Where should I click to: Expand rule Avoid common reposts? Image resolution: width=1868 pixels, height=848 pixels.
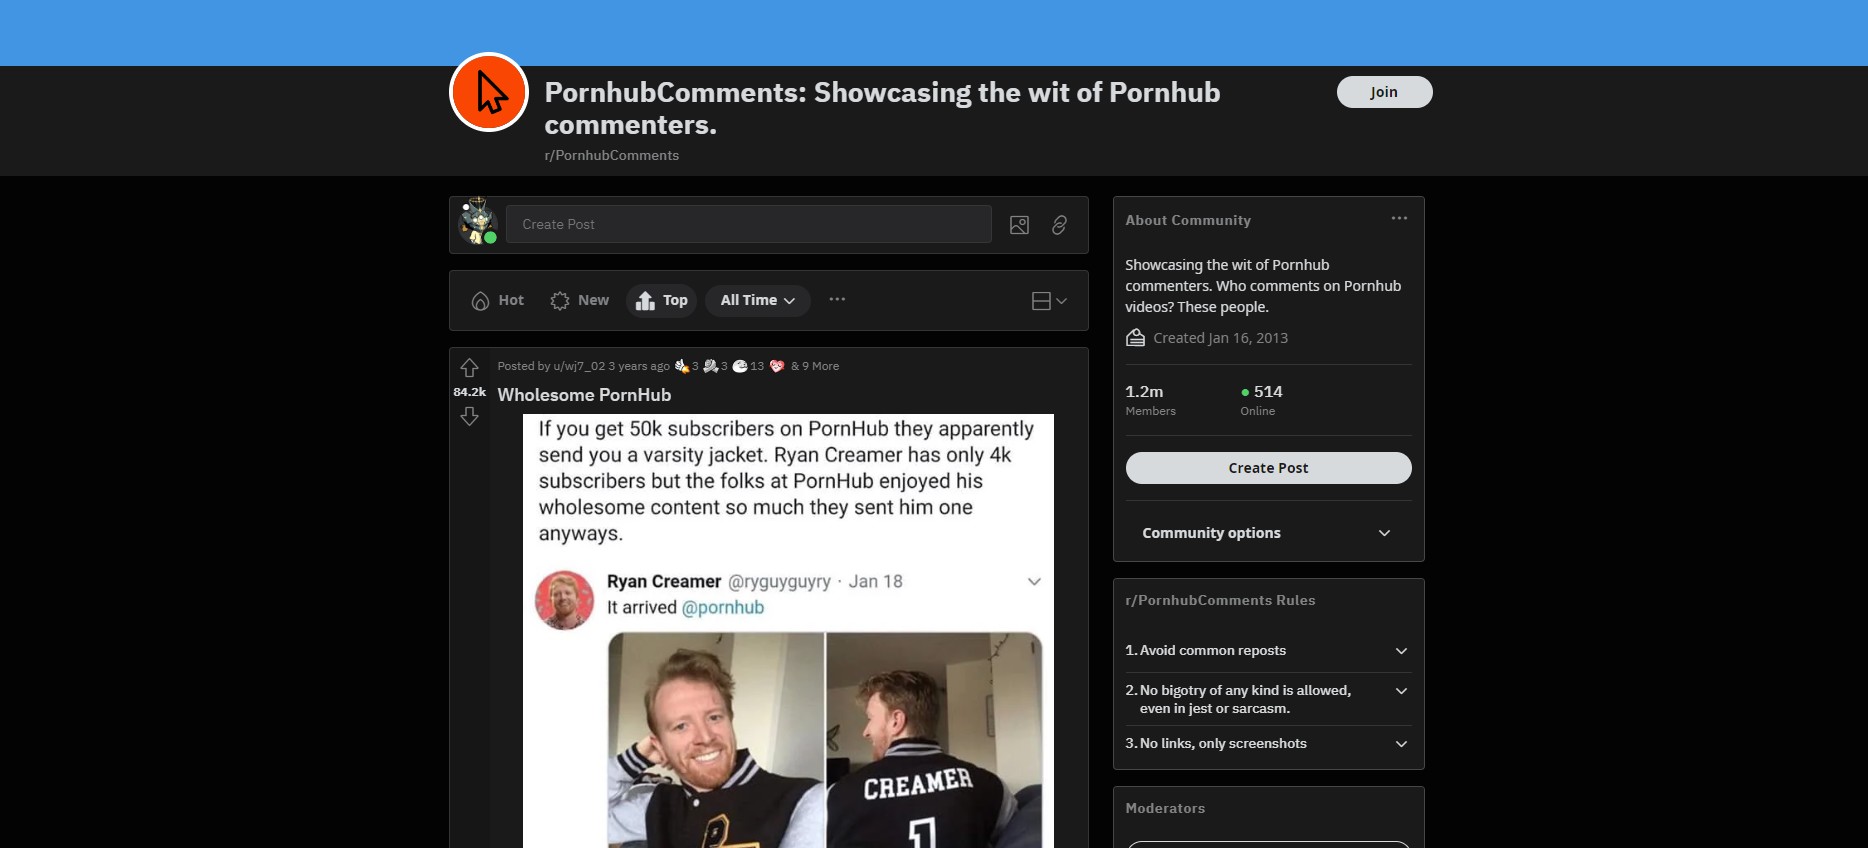click(1267, 650)
